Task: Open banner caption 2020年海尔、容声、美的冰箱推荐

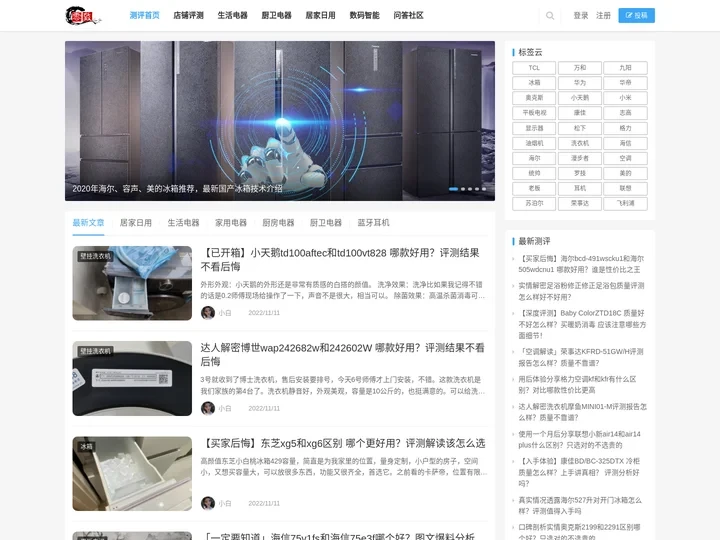Action: [177, 189]
